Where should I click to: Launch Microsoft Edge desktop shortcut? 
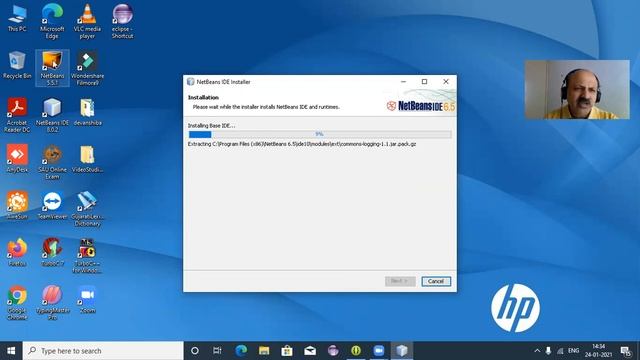[52, 21]
